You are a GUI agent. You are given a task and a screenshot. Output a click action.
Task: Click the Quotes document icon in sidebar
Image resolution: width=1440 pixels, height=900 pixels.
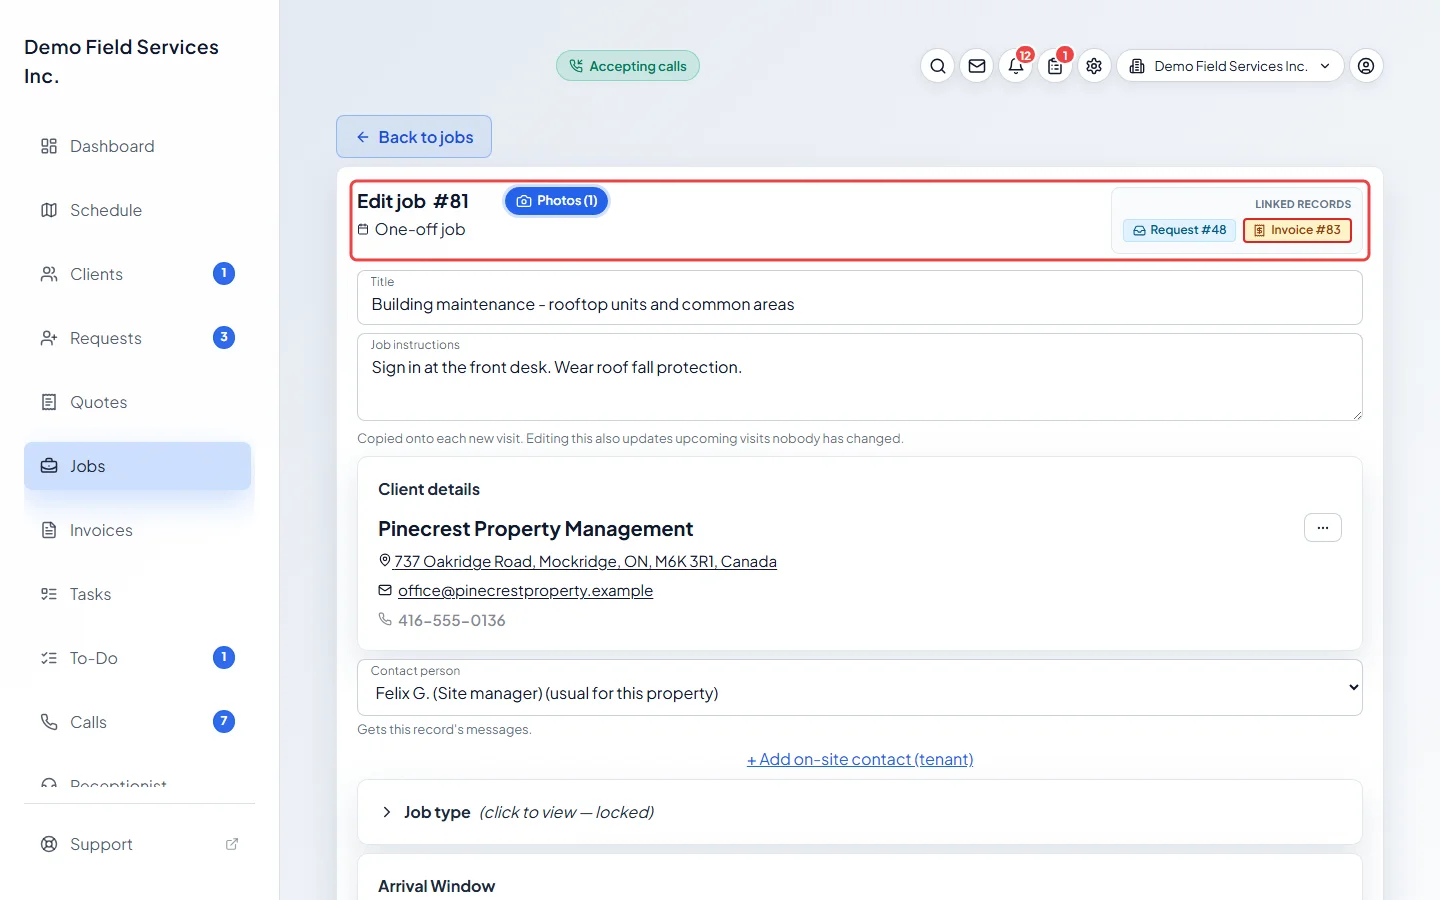pos(49,402)
